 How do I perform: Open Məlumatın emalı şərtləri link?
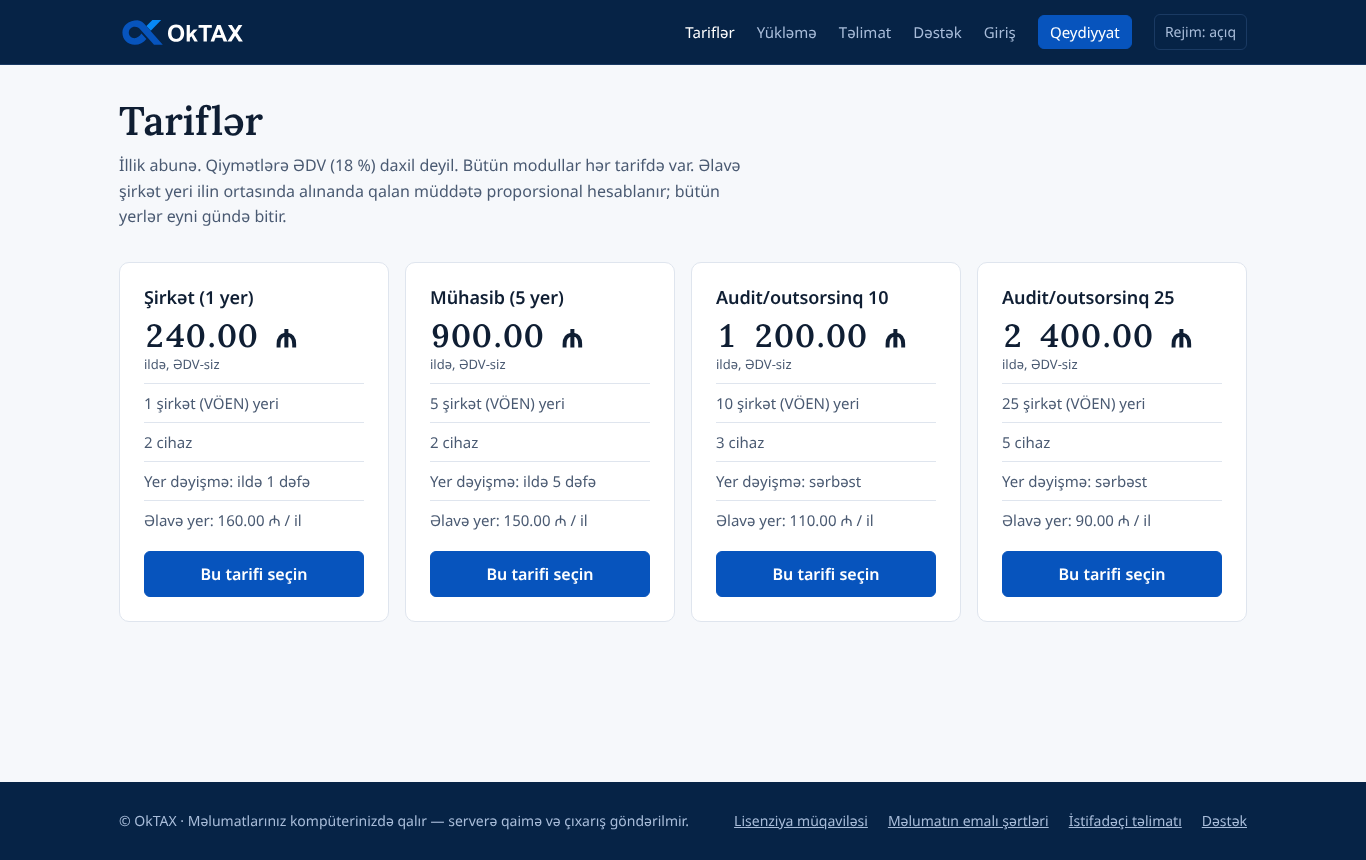[x=968, y=821]
